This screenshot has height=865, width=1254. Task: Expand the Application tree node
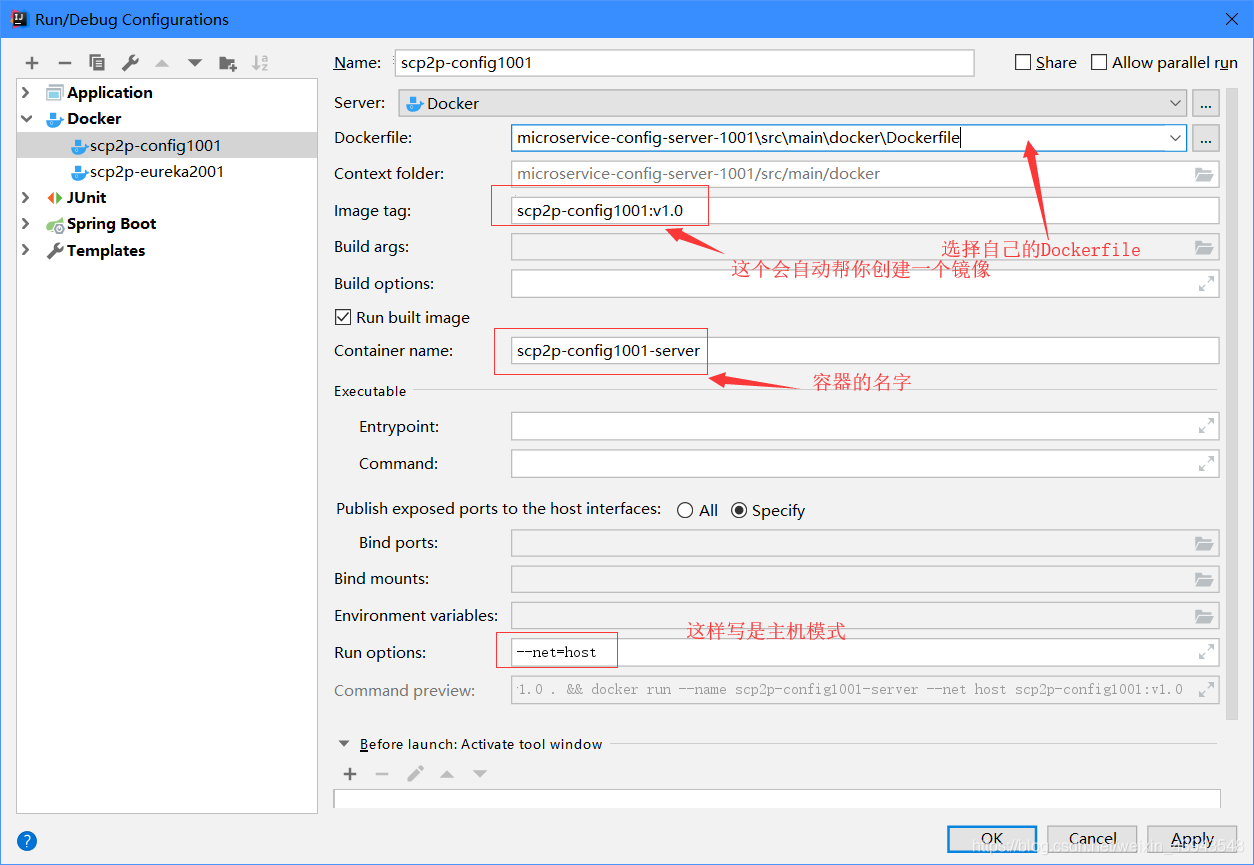[x=27, y=93]
